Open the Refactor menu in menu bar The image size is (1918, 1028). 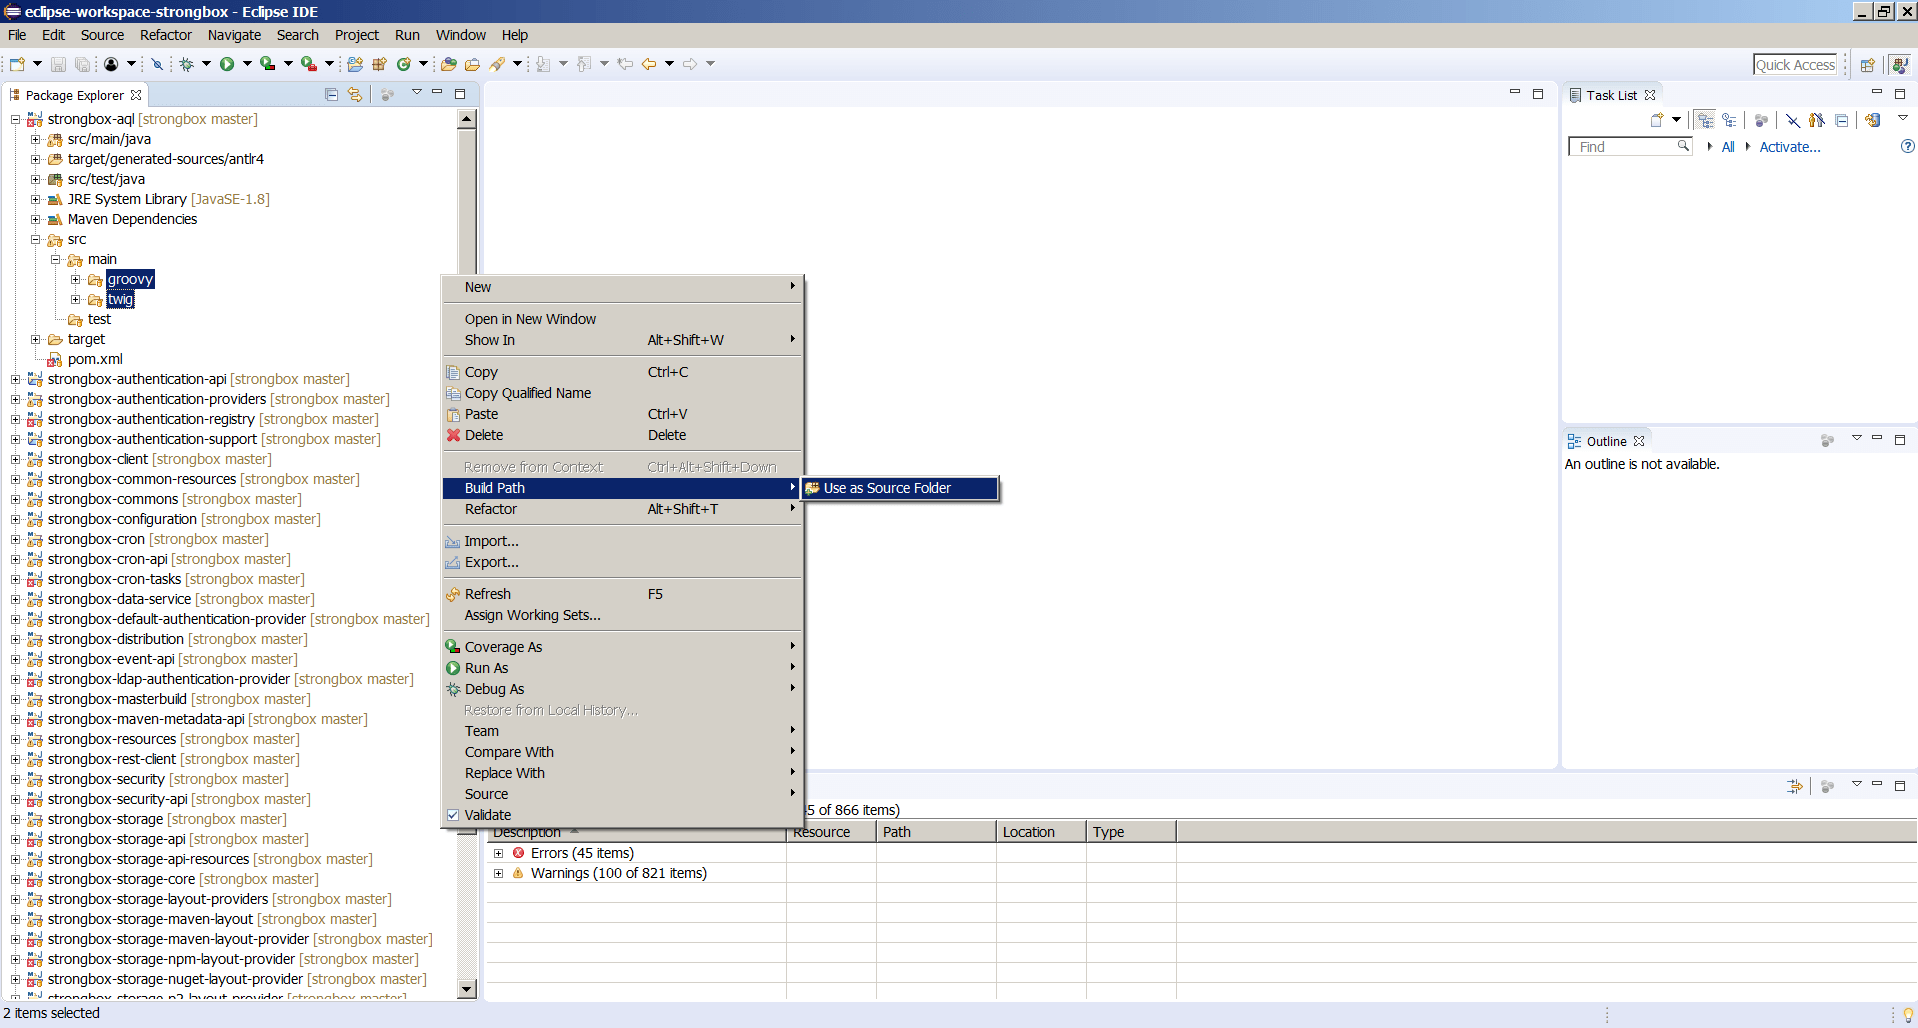pyautogui.click(x=165, y=35)
